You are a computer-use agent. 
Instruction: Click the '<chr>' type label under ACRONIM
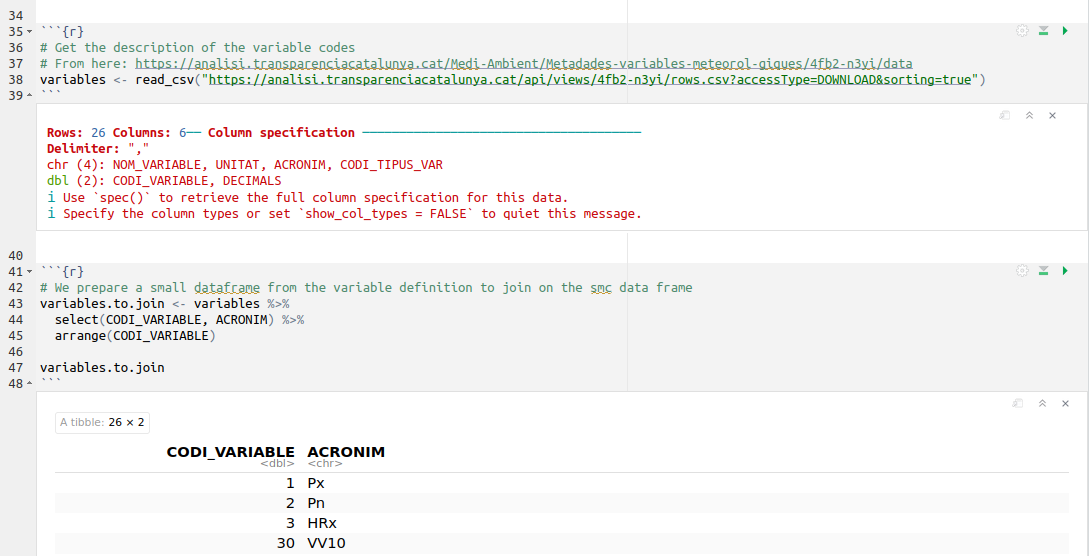click(x=324, y=464)
